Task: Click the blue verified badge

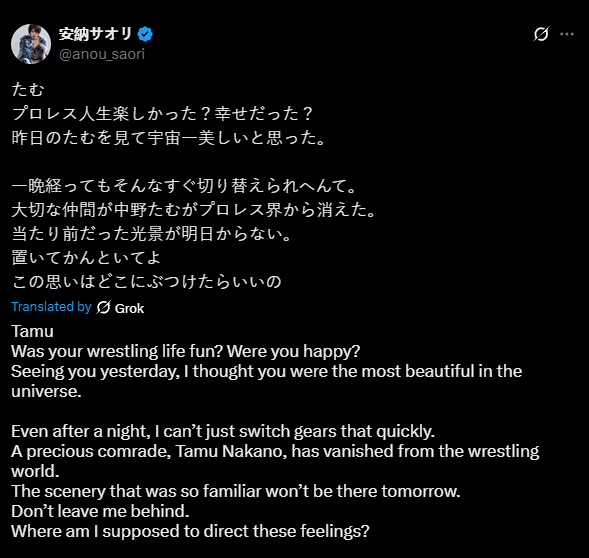Action: pos(145,34)
